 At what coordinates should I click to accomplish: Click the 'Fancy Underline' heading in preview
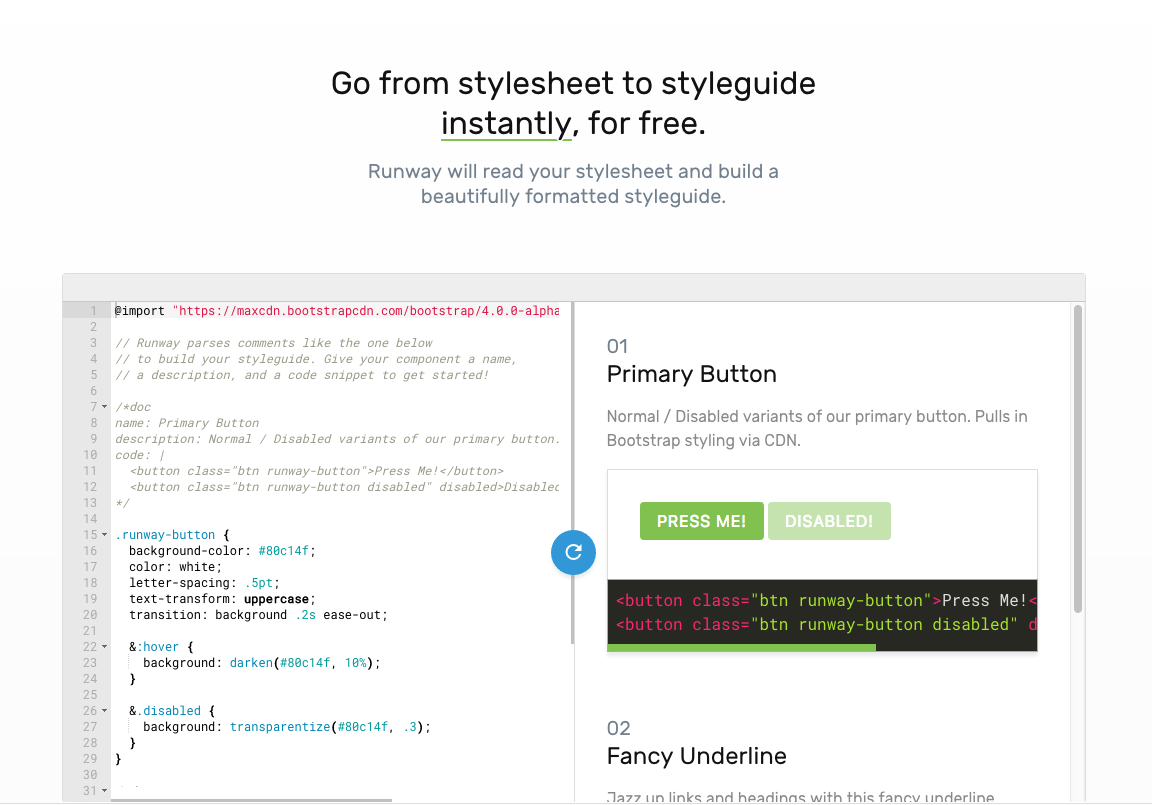(696, 757)
